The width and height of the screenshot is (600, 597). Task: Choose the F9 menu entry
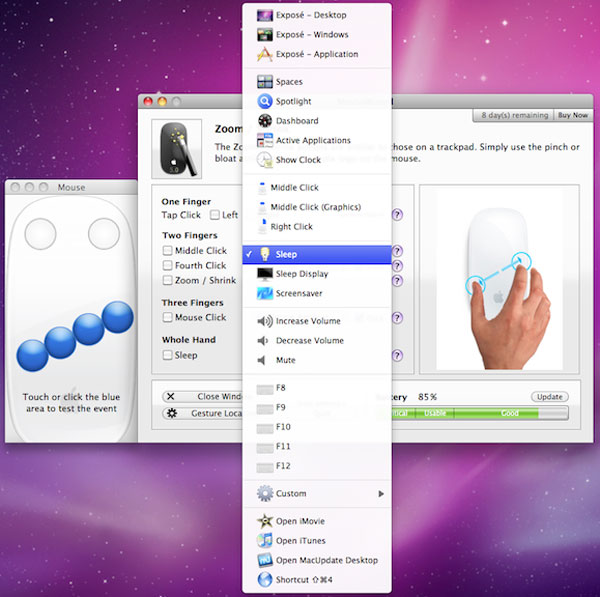317,407
